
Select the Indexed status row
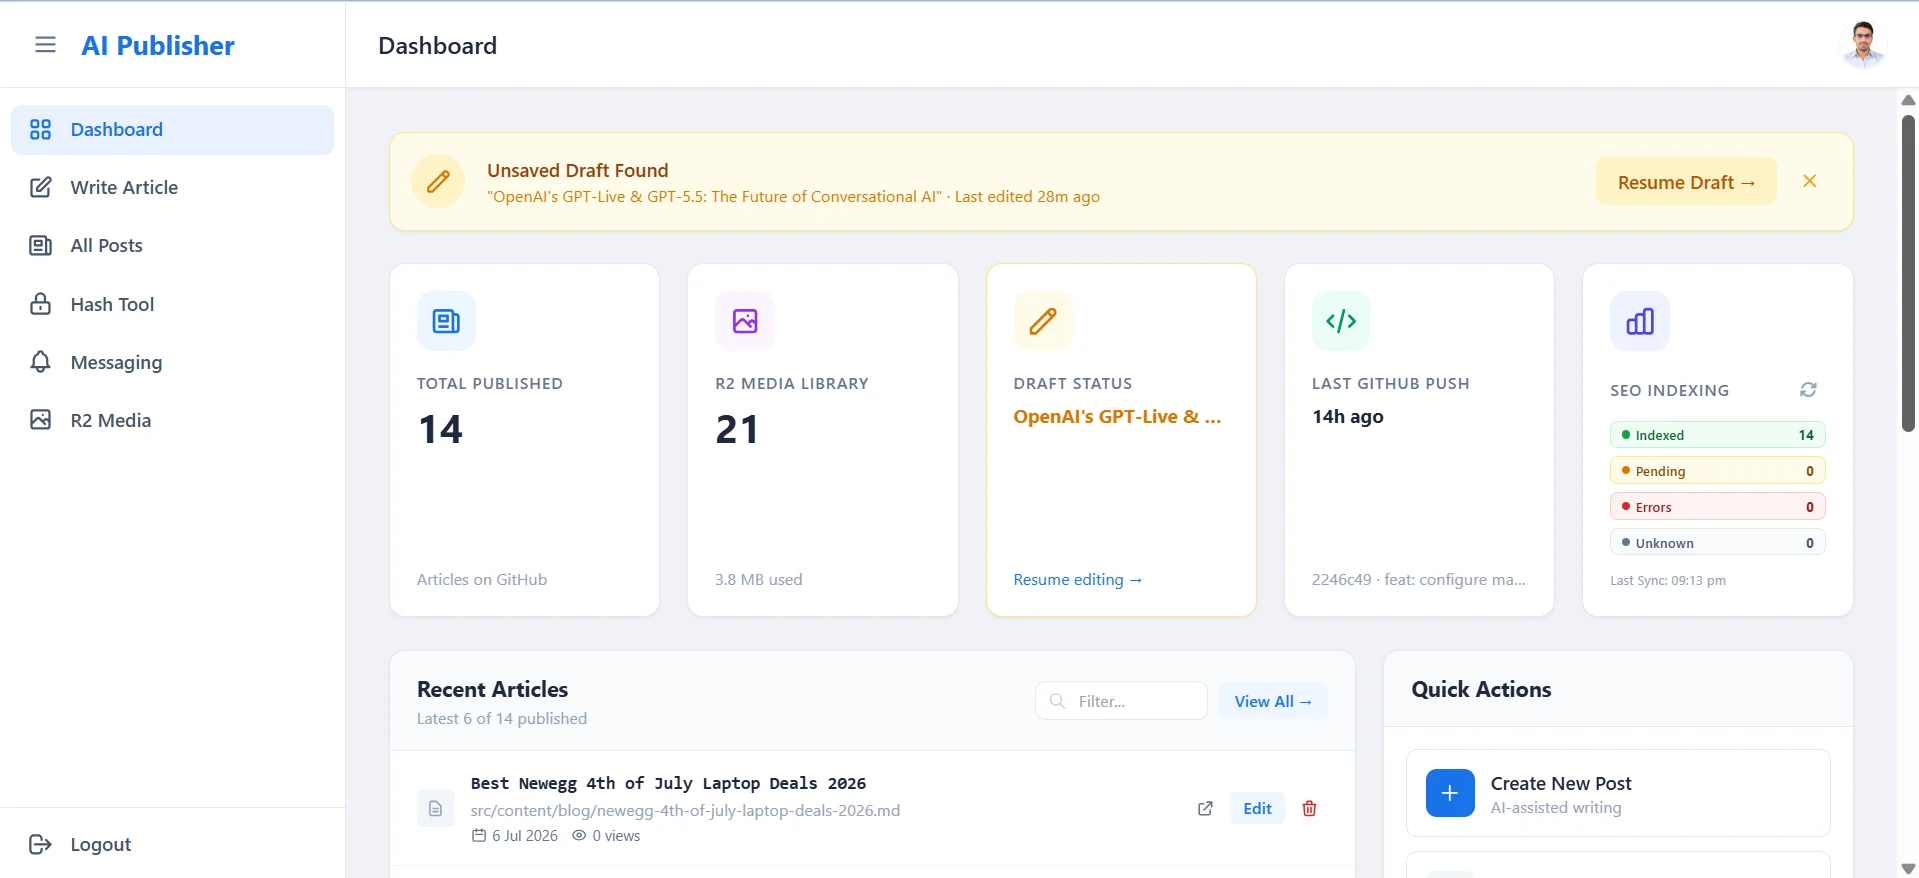[1717, 435]
